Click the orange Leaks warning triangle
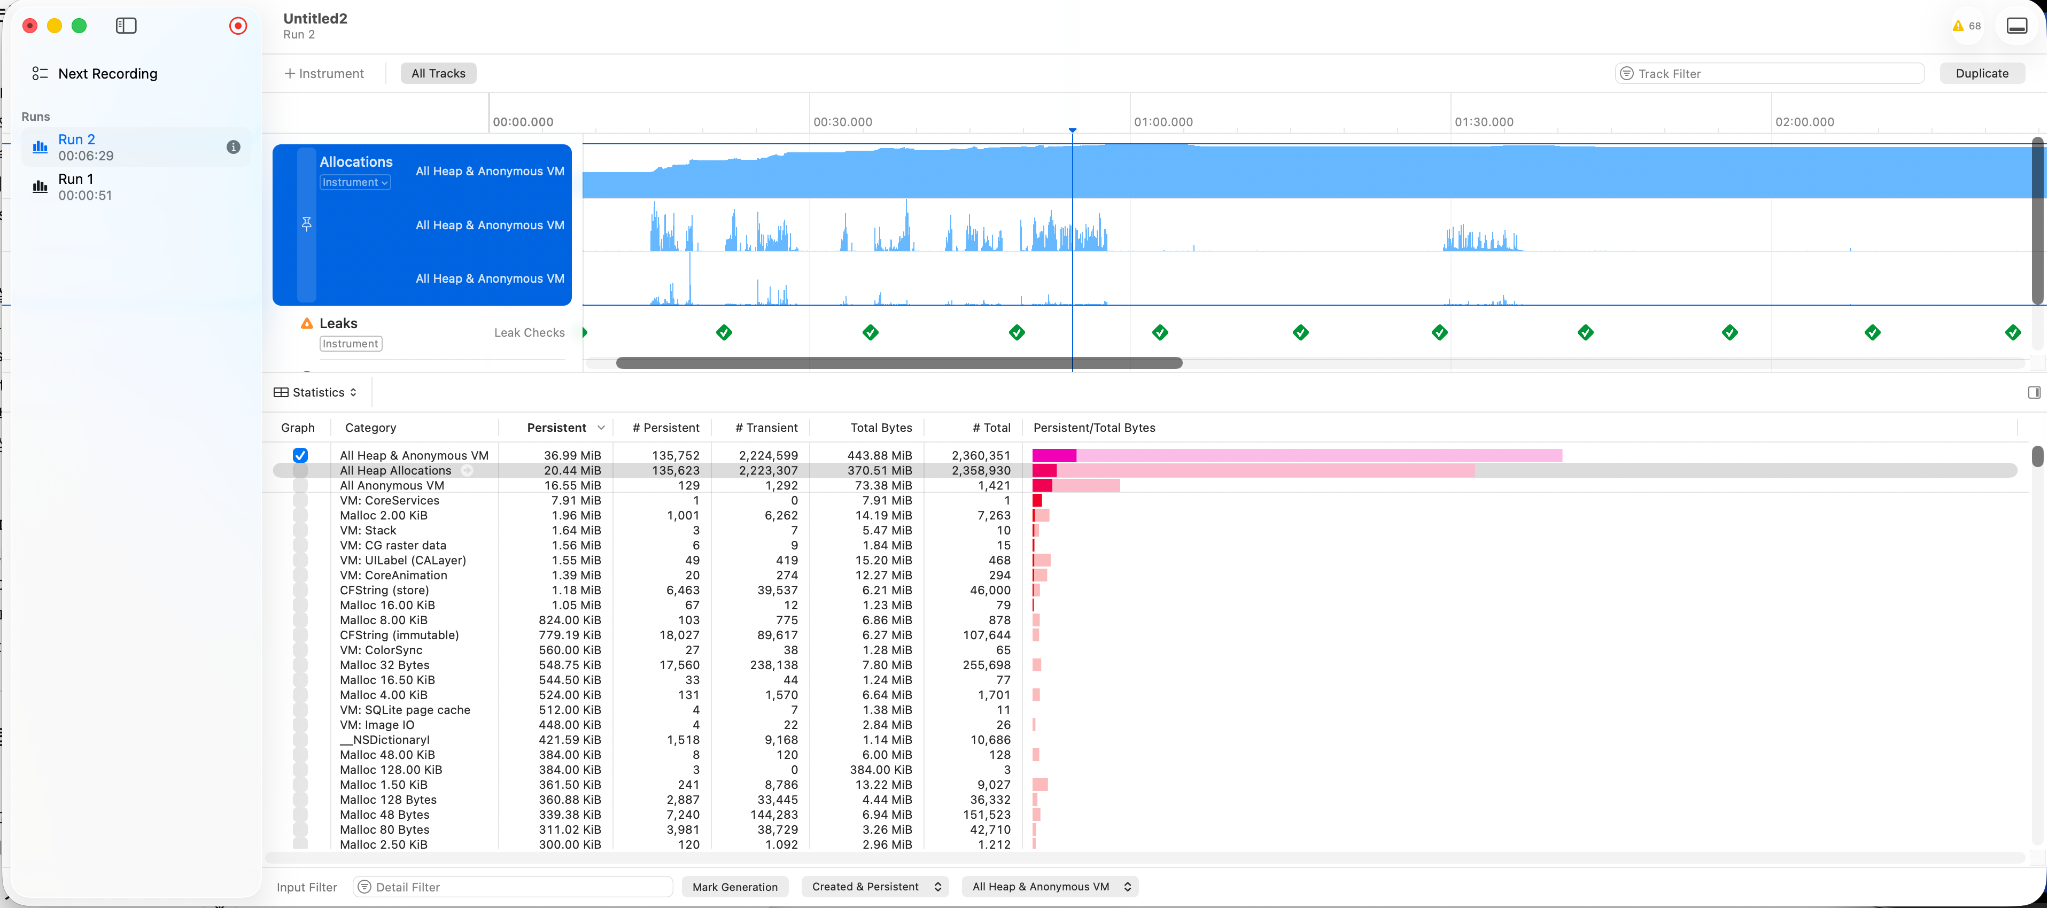 coord(307,324)
